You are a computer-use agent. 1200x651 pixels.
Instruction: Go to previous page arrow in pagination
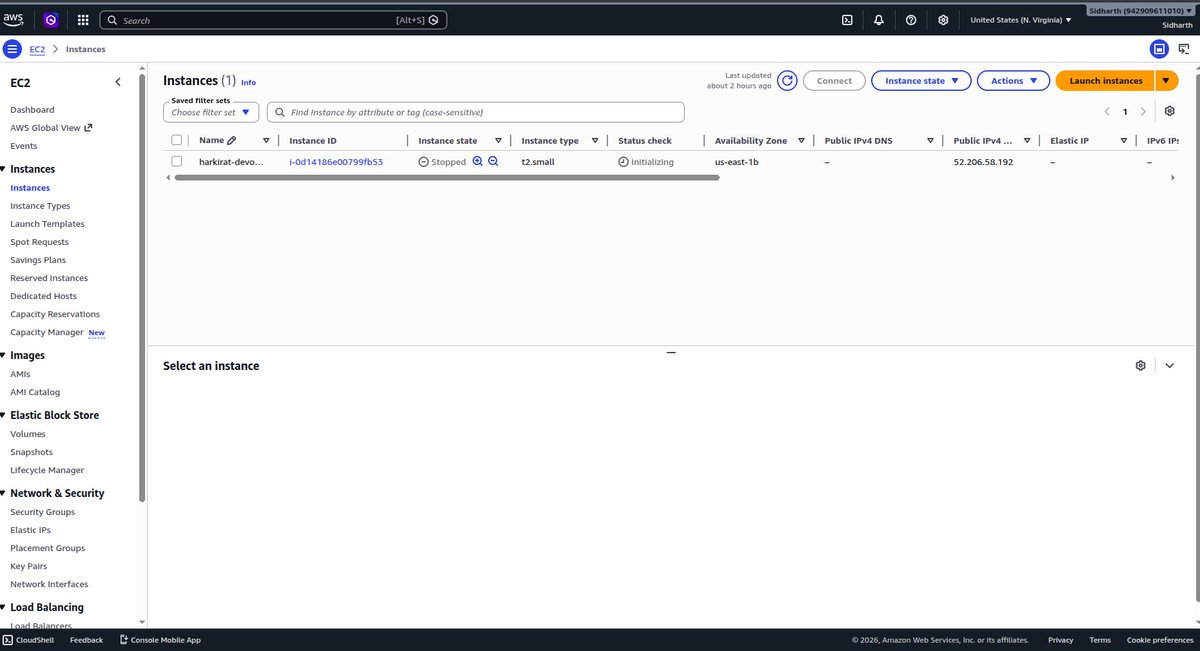(1106, 112)
